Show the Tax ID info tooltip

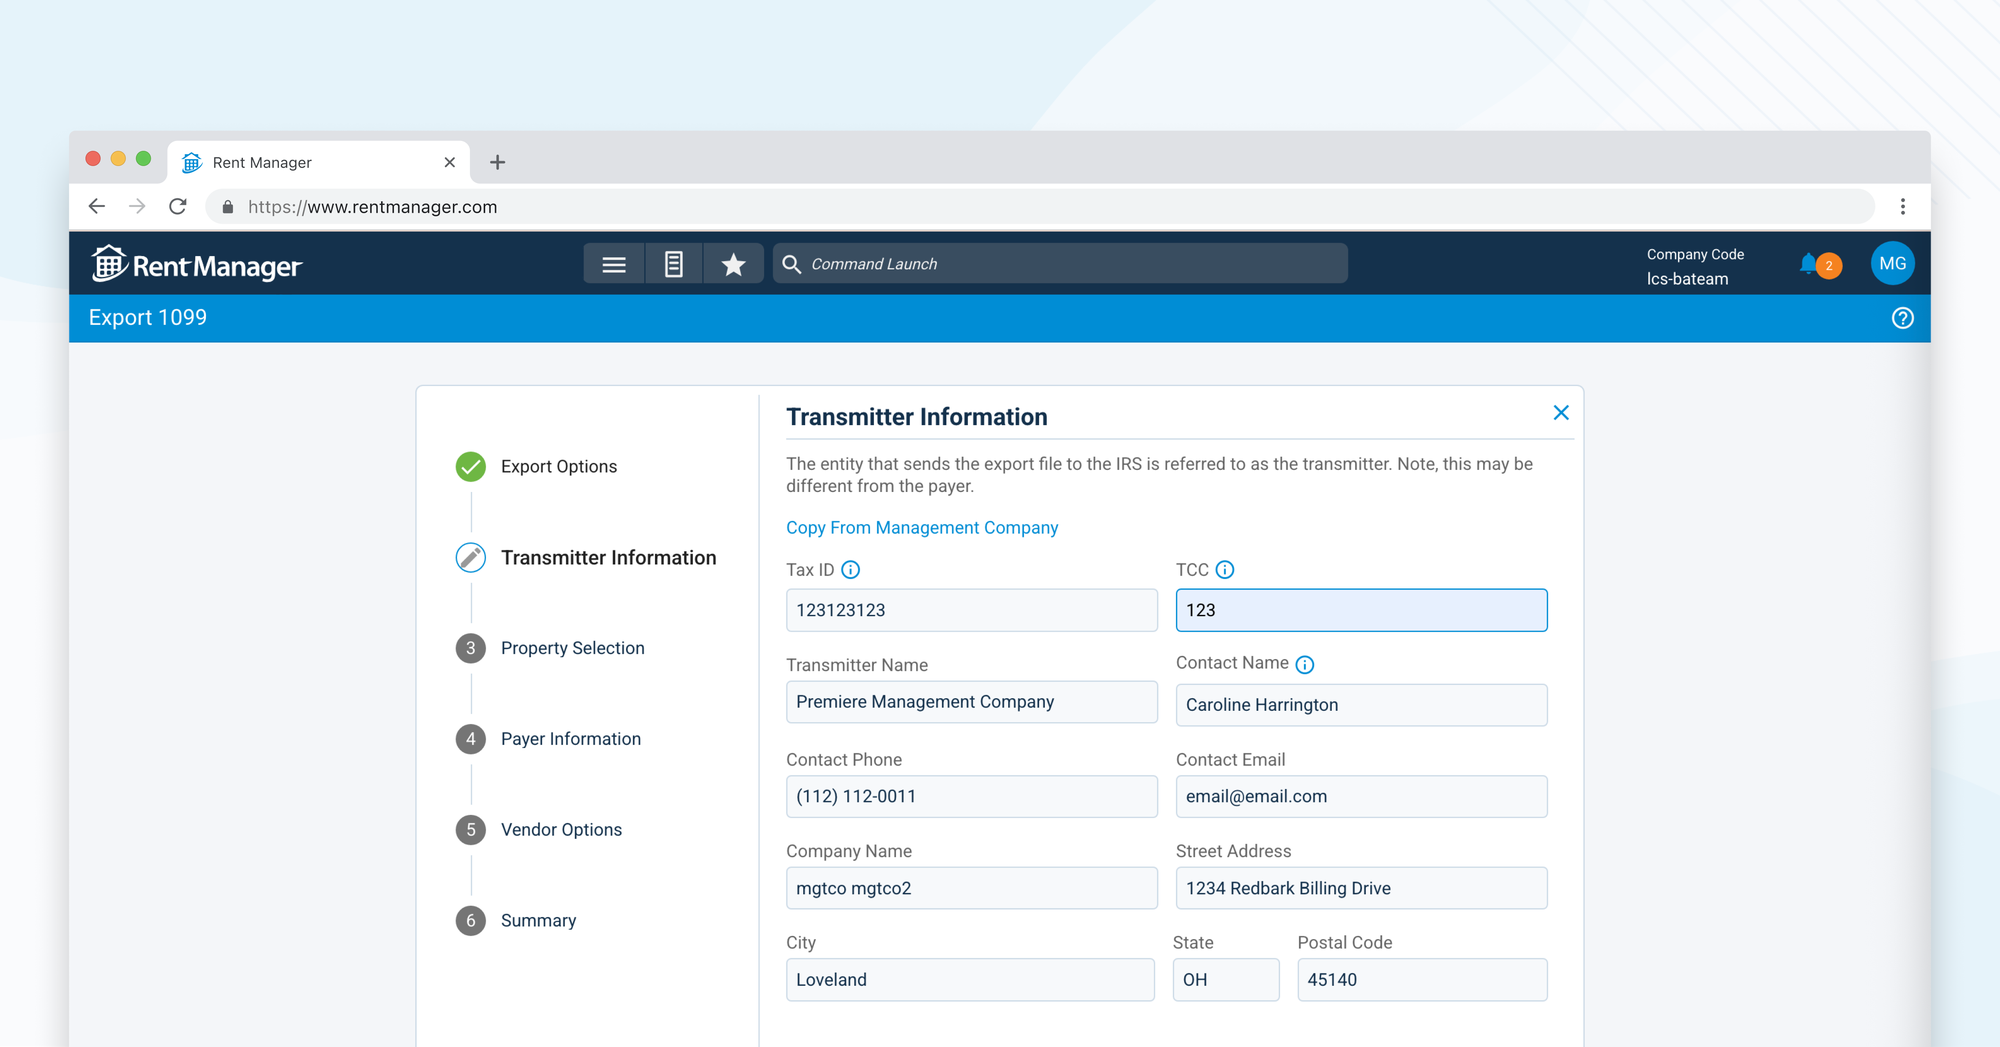coord(851,570)
